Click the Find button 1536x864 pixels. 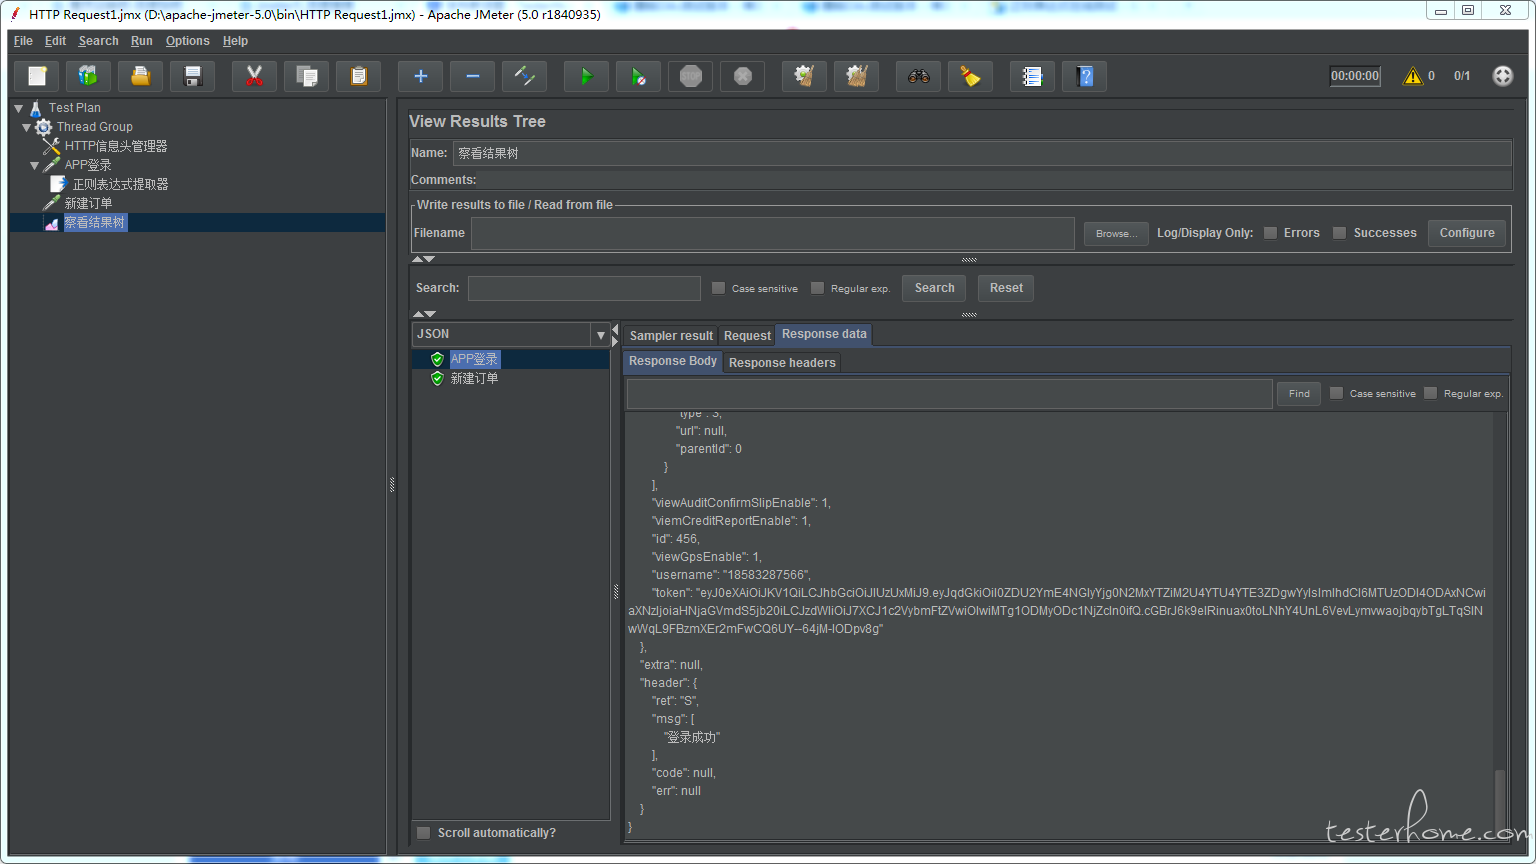pos(1299,394)
